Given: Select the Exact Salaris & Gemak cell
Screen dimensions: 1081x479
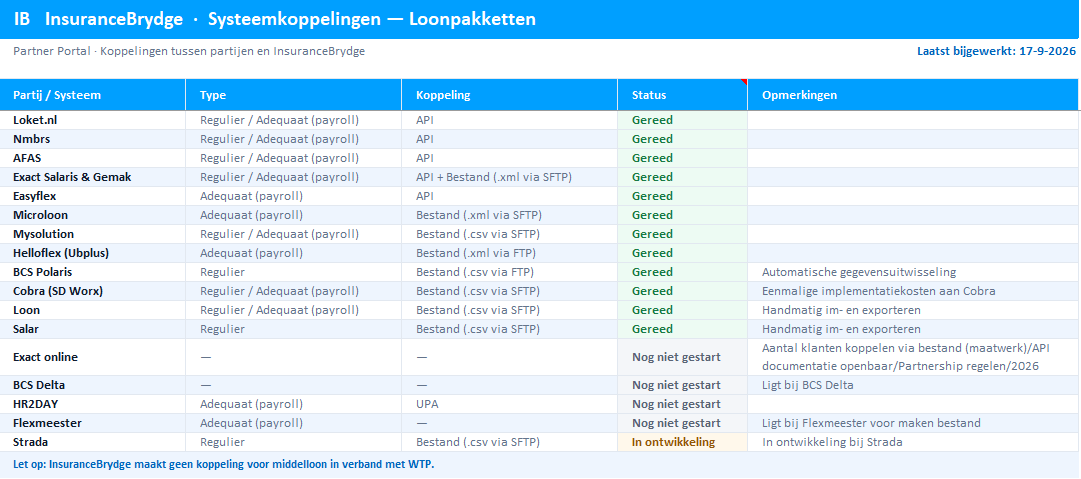Looking at the screenshot, I should [93, 177].
